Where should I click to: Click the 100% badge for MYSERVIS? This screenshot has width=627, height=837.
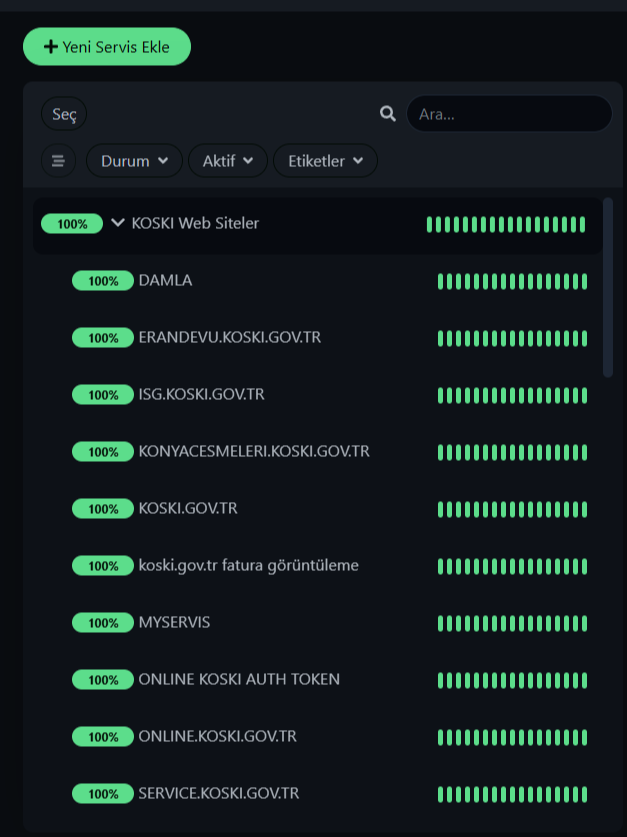pos(102,624)
